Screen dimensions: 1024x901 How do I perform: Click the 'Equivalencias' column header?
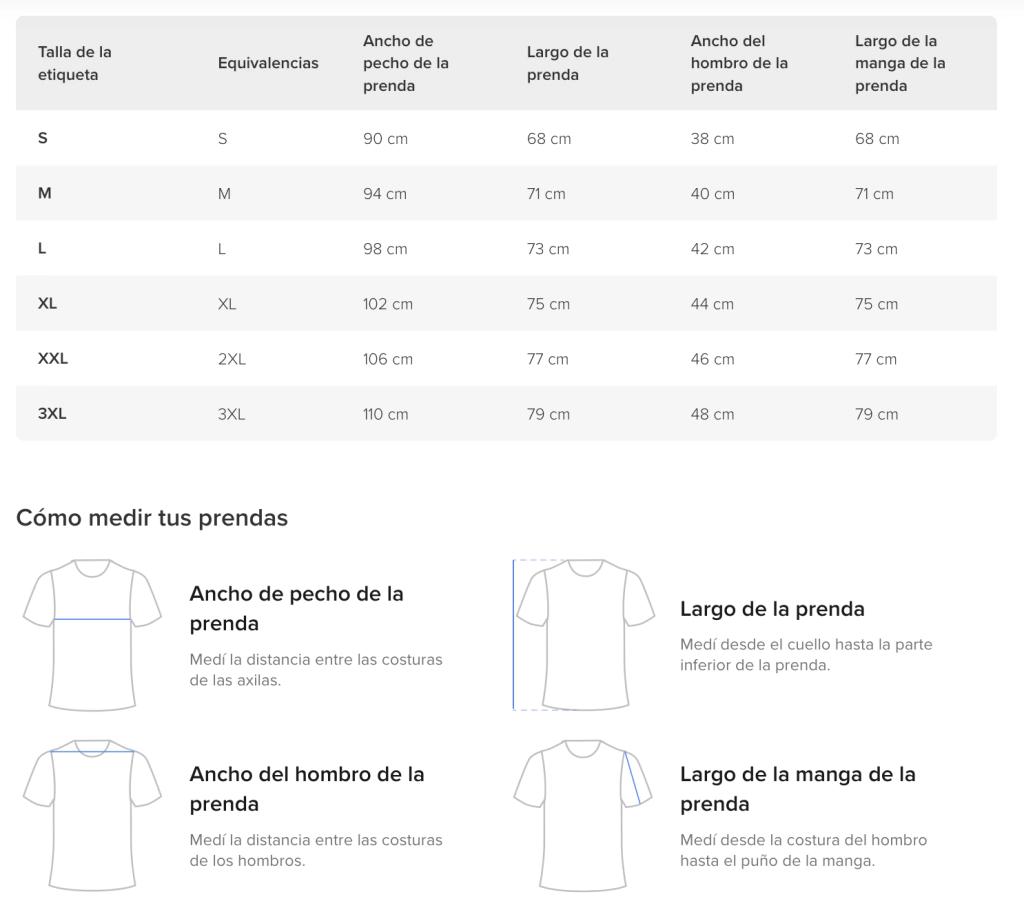[x=268, y=63]
